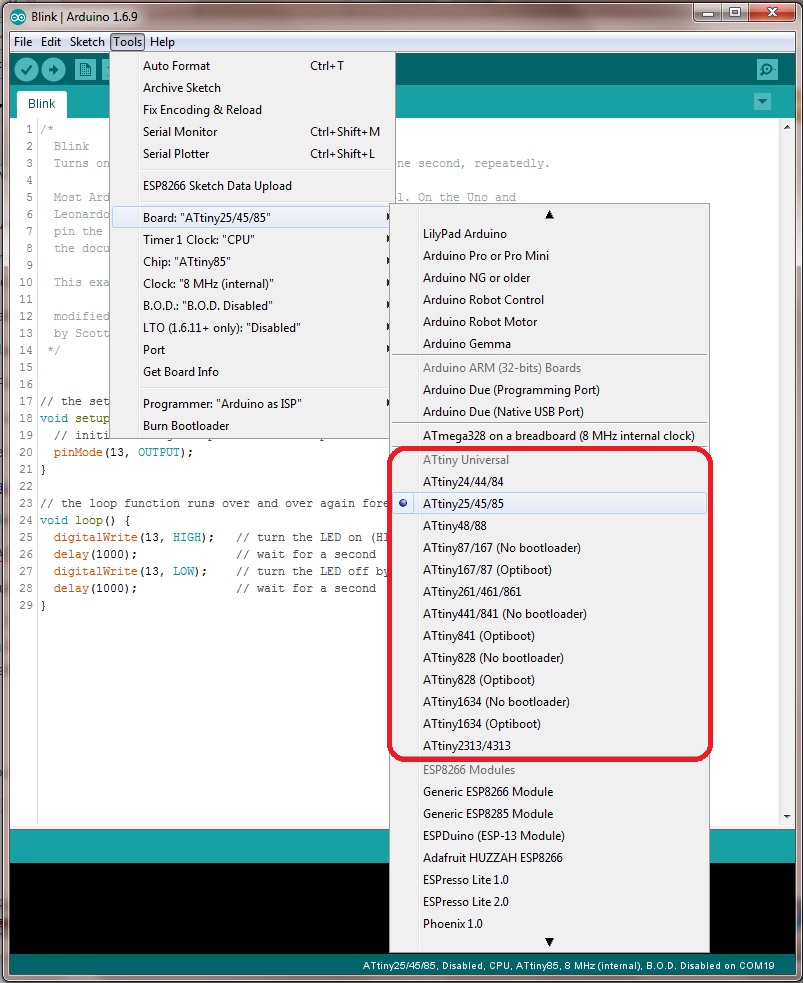Screen dimensions: 804x983
Task: Select ATtiny24/44/84 board
Action: tap(549, 481)
